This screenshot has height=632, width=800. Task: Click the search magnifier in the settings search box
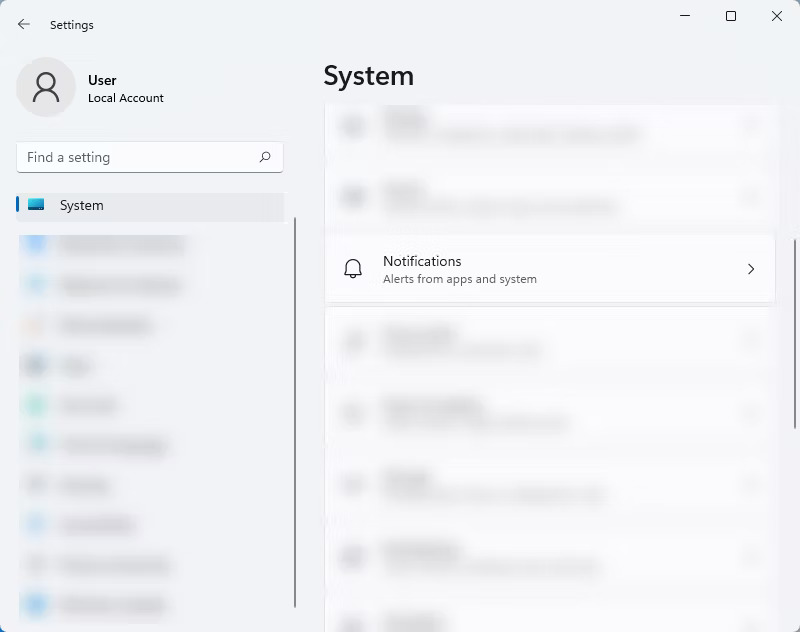pyautogui.click(x=264, y=157)
